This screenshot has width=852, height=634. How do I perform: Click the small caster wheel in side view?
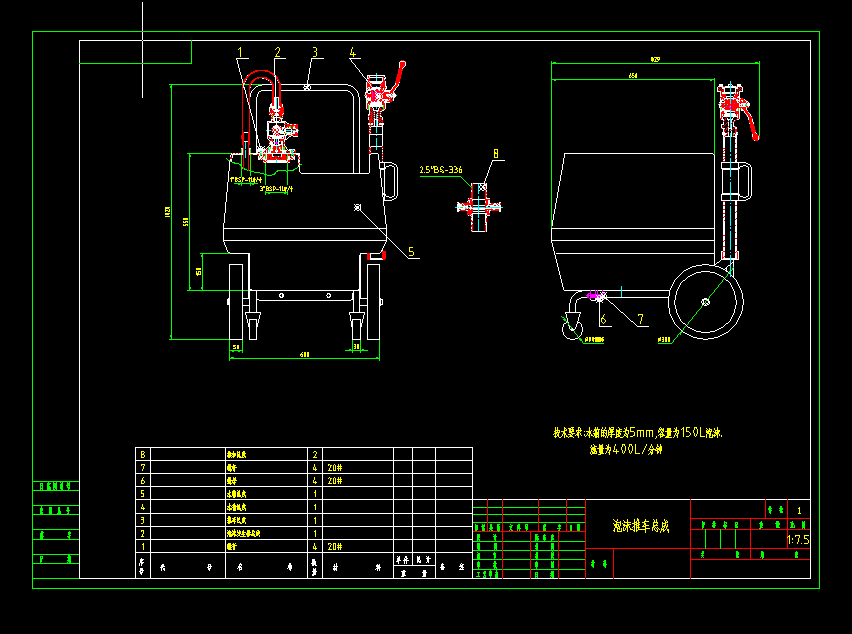[x=572, y=329]
